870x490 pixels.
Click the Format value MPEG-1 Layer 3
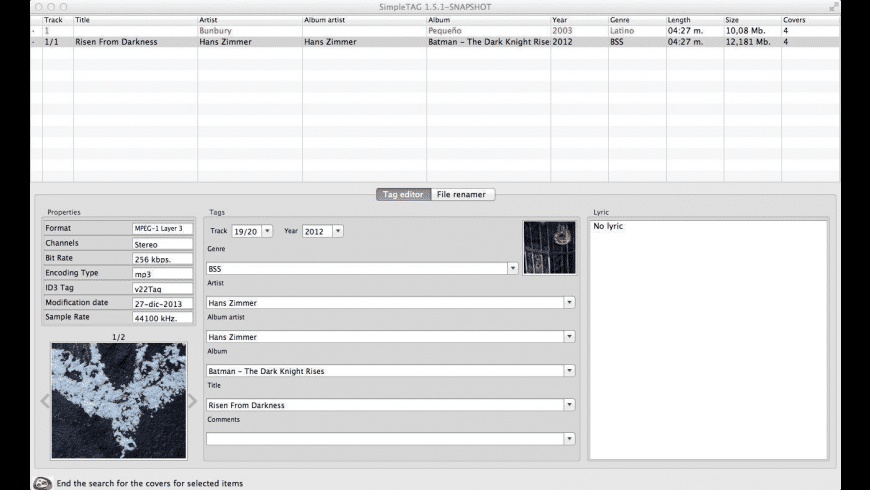tap(163, 228)
